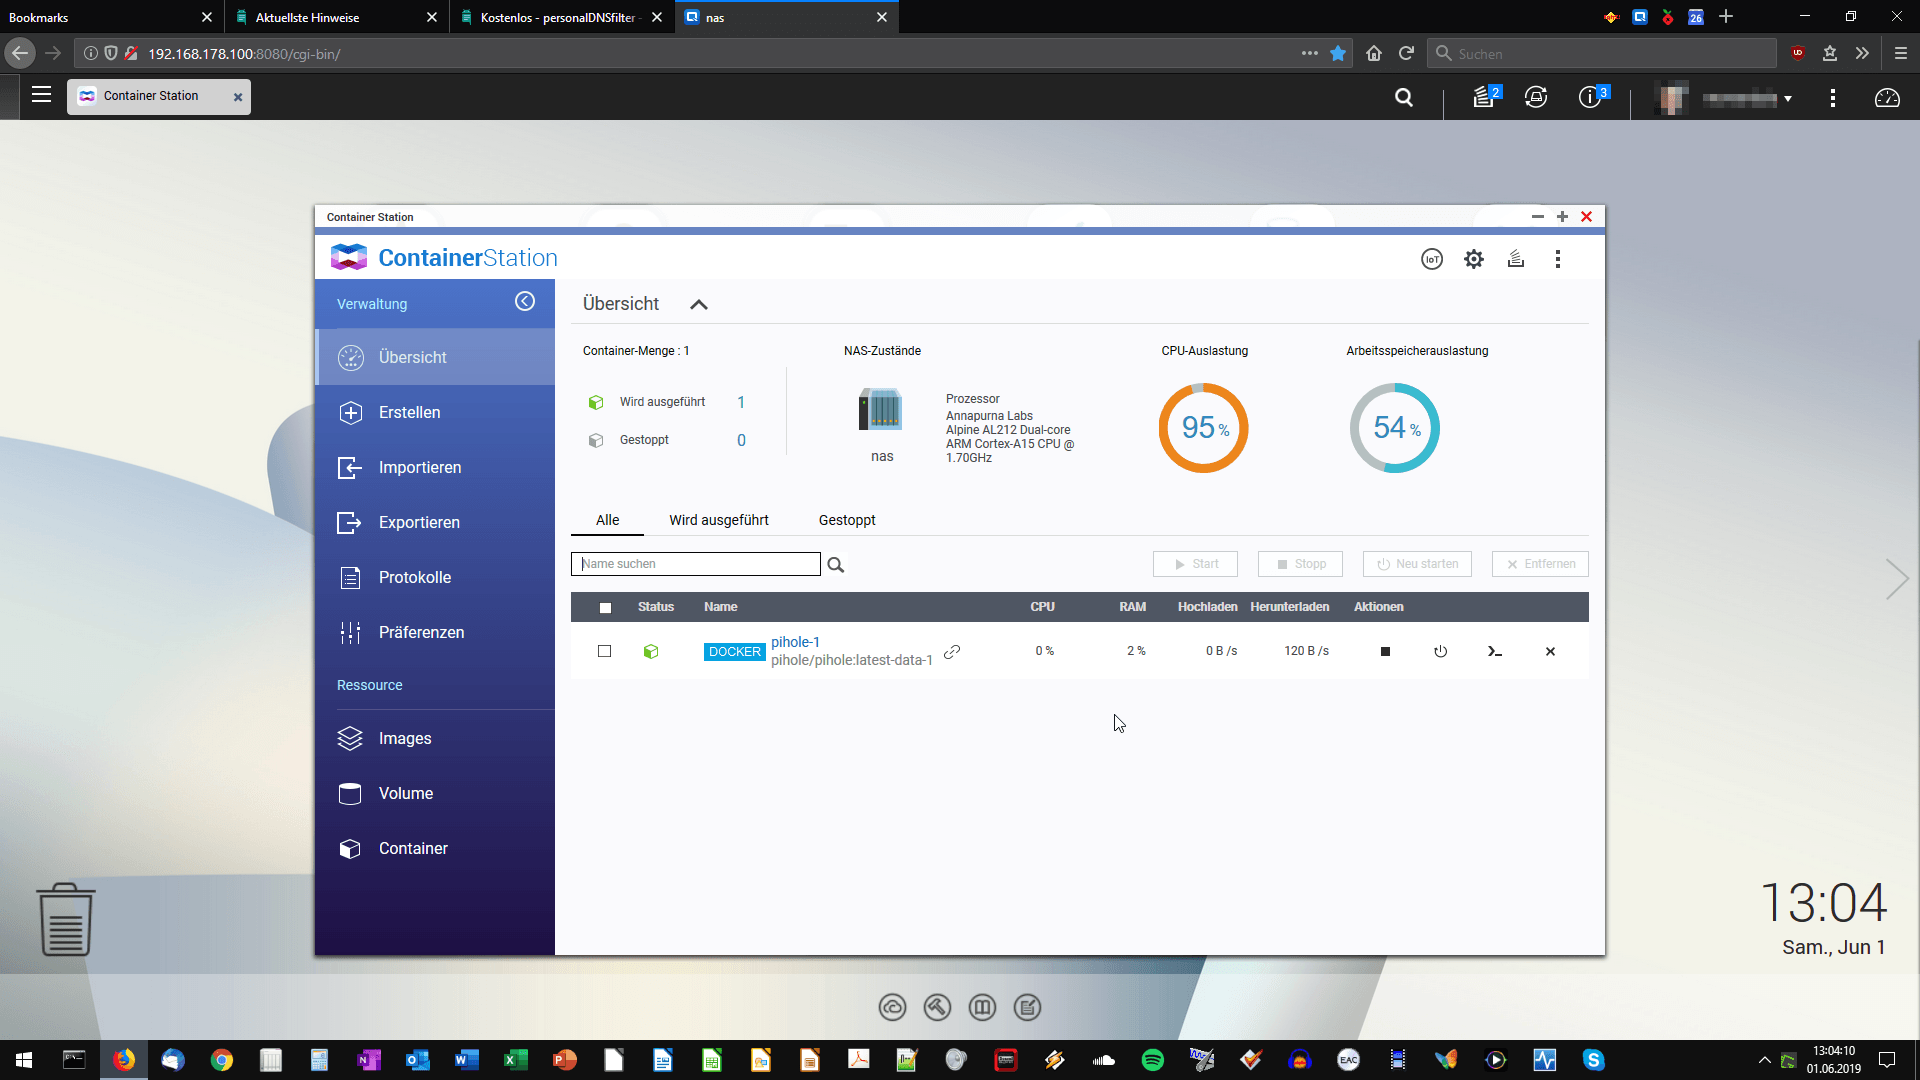Click the container search magnifier icon
Image resolution: width=1920 pixels, height=1080 pixels.
[x=836, y=565]
